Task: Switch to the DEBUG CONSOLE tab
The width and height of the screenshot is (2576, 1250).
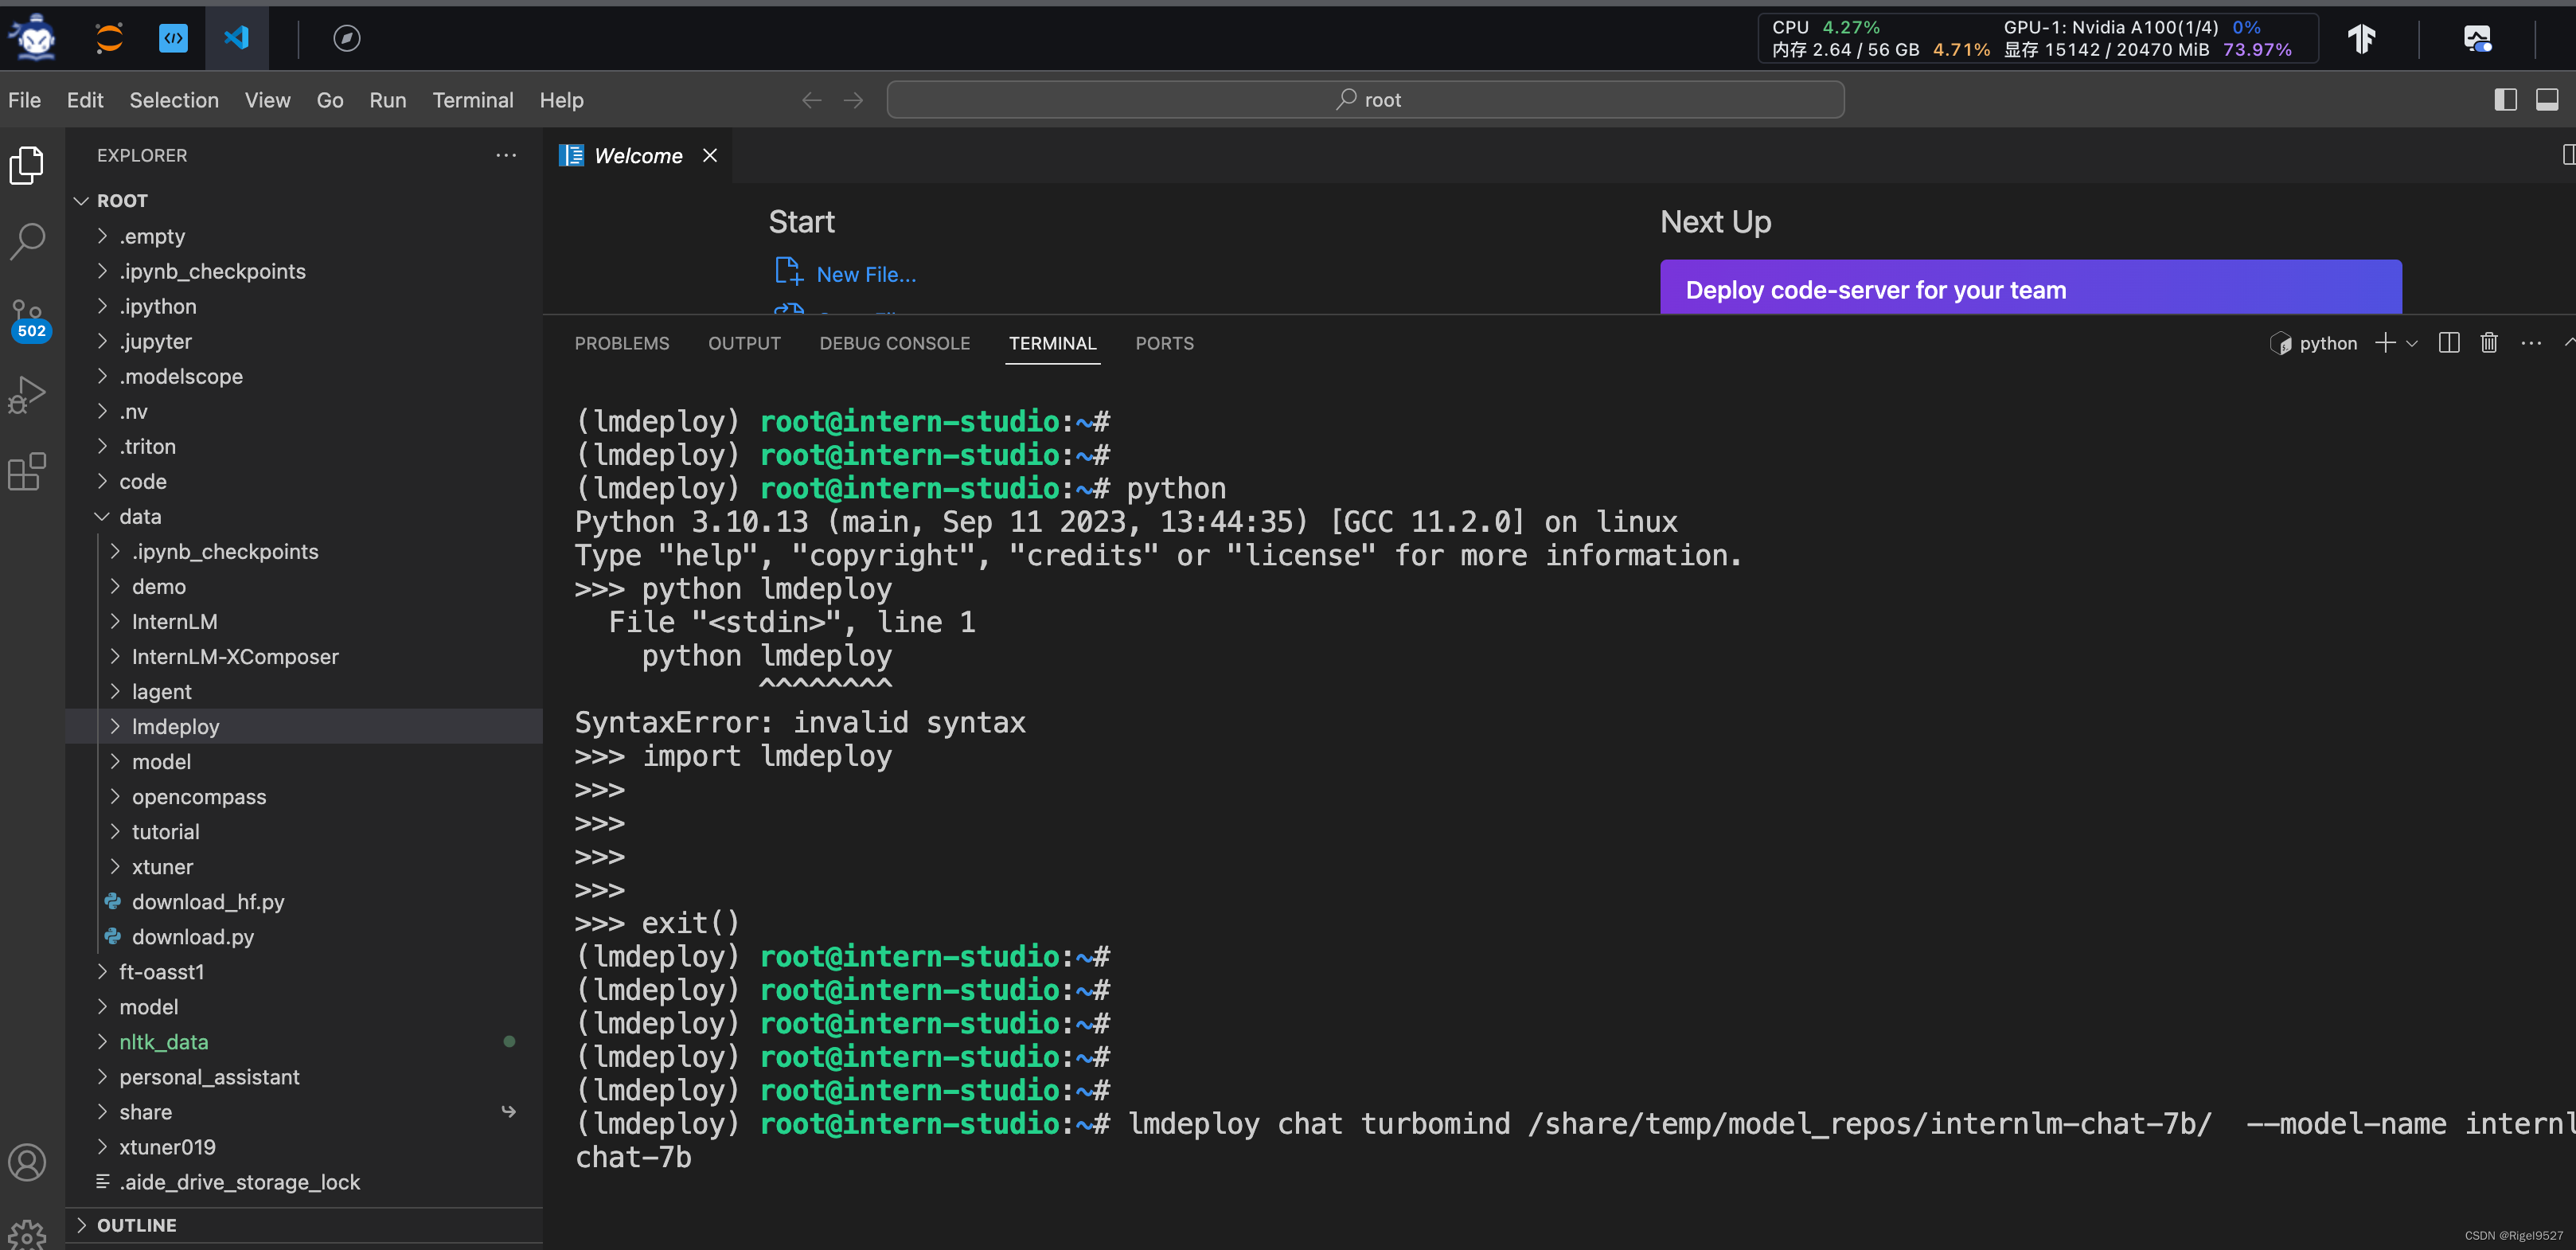Action: (894, 343)
